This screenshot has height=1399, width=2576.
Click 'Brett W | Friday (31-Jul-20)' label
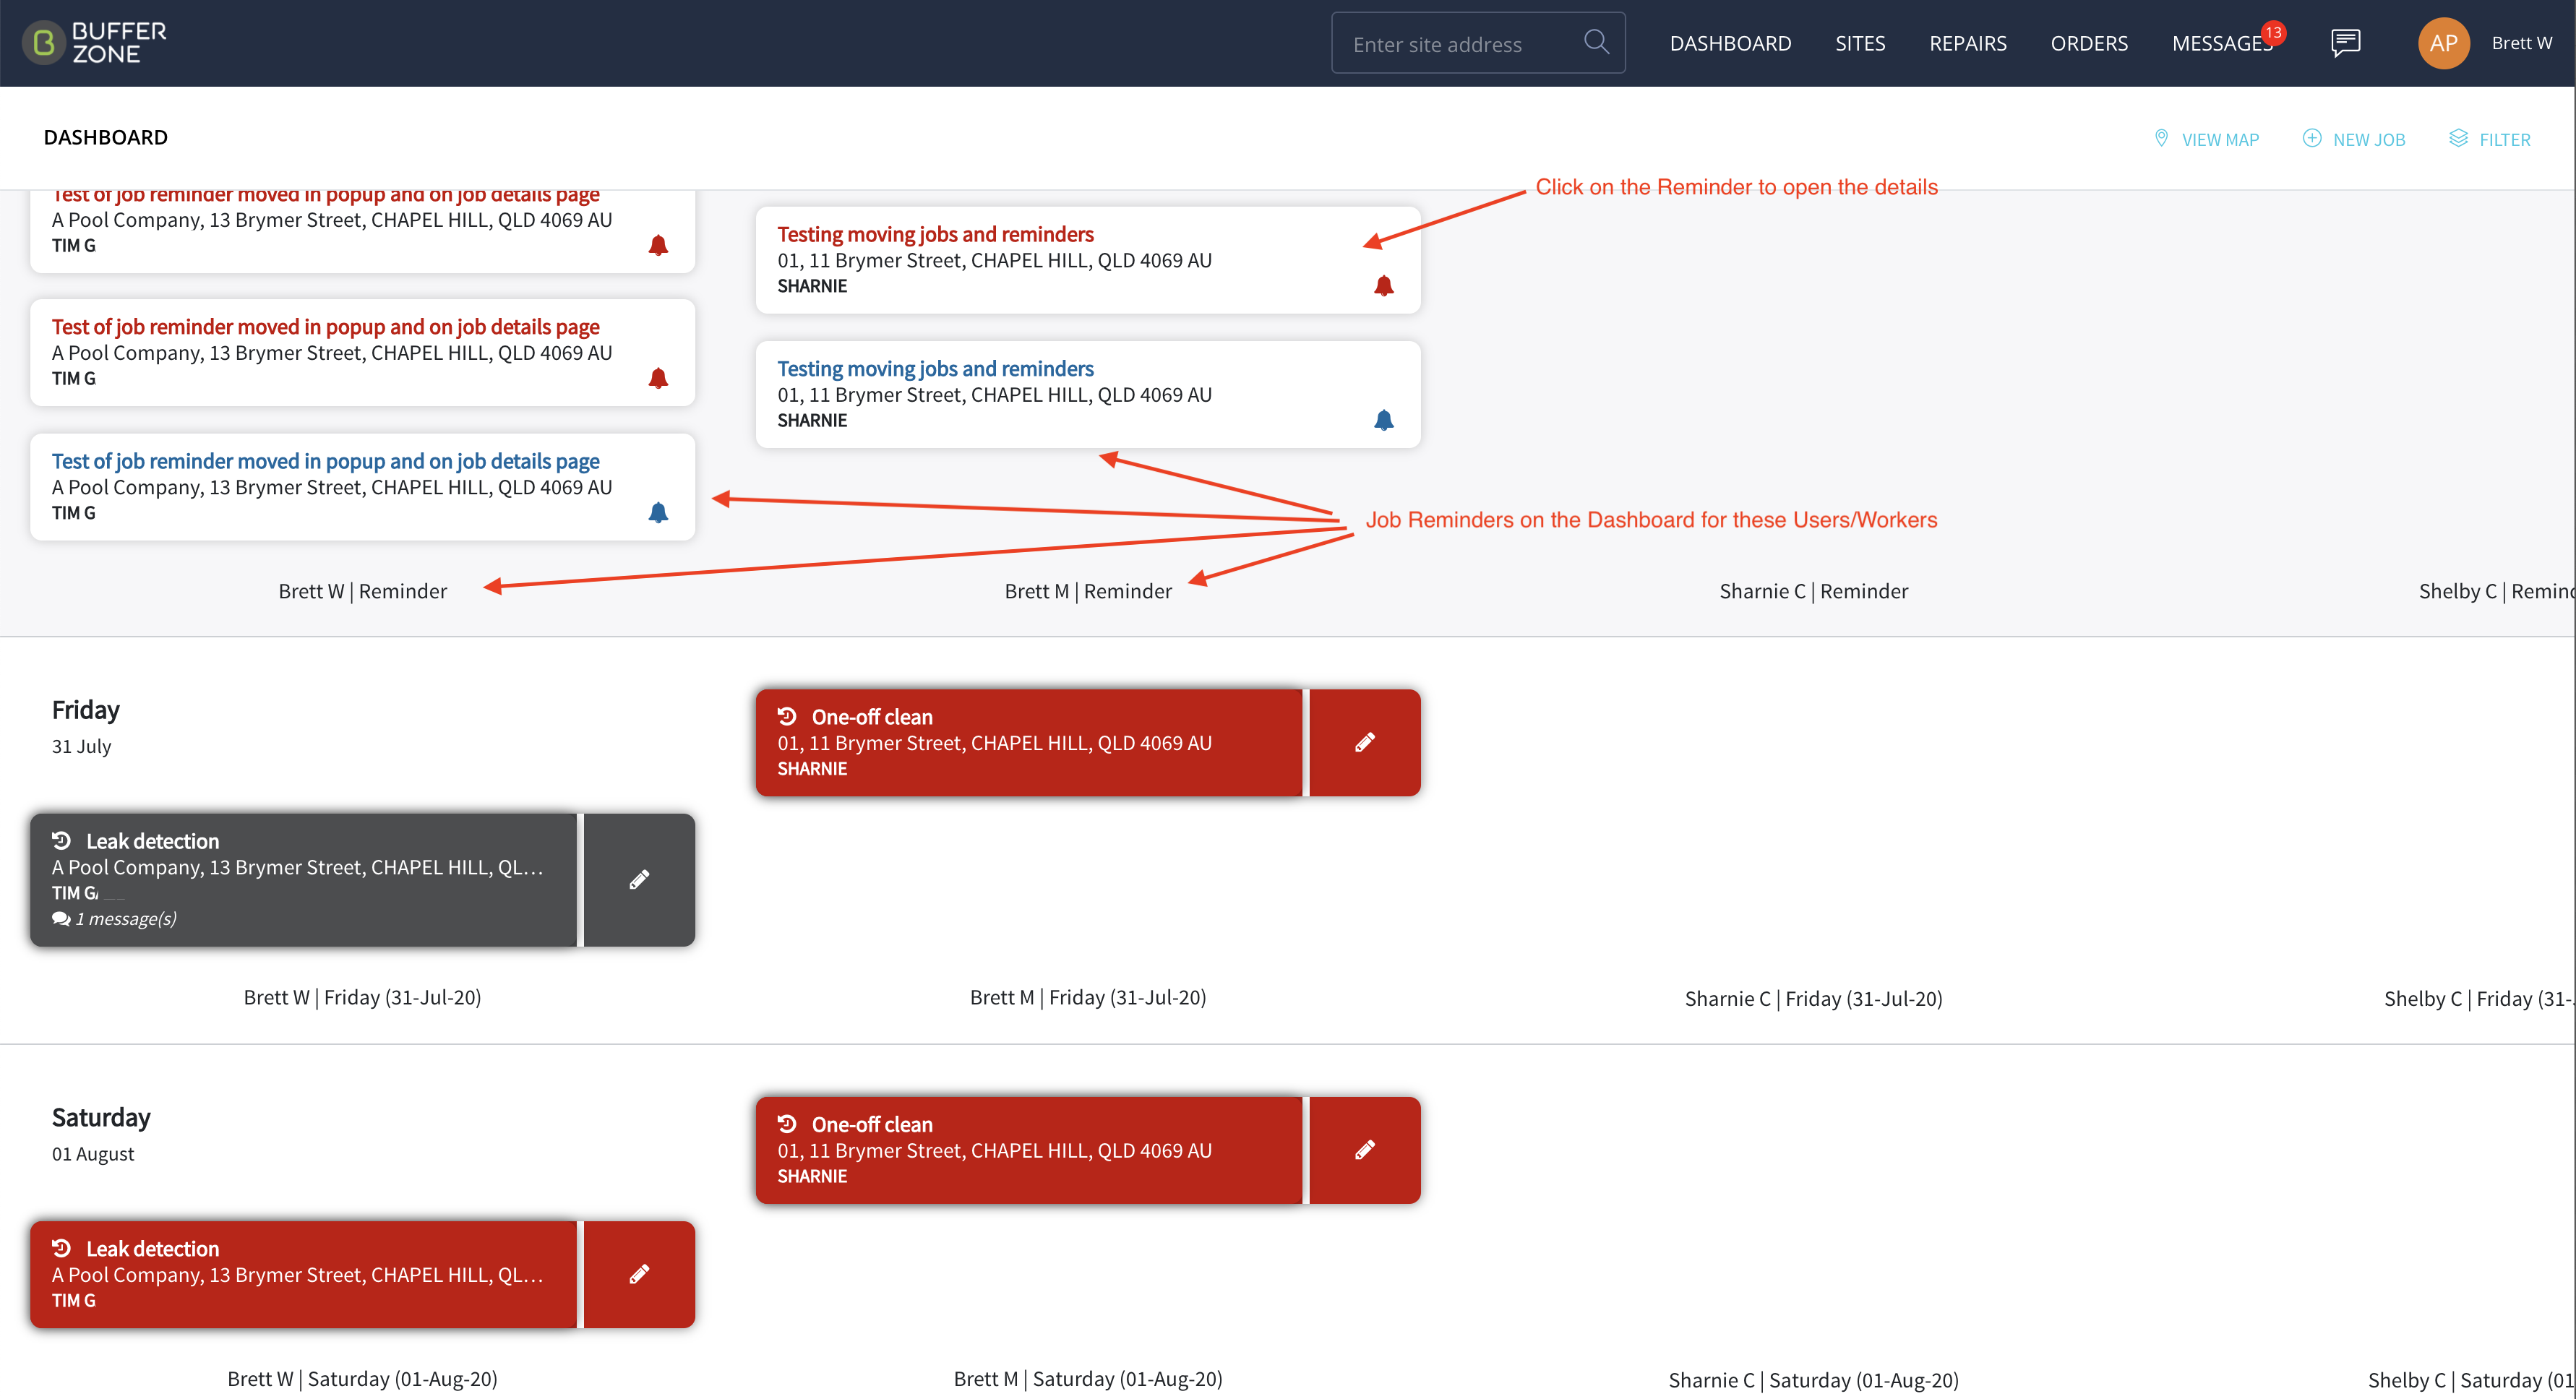(x=362, y=997)
